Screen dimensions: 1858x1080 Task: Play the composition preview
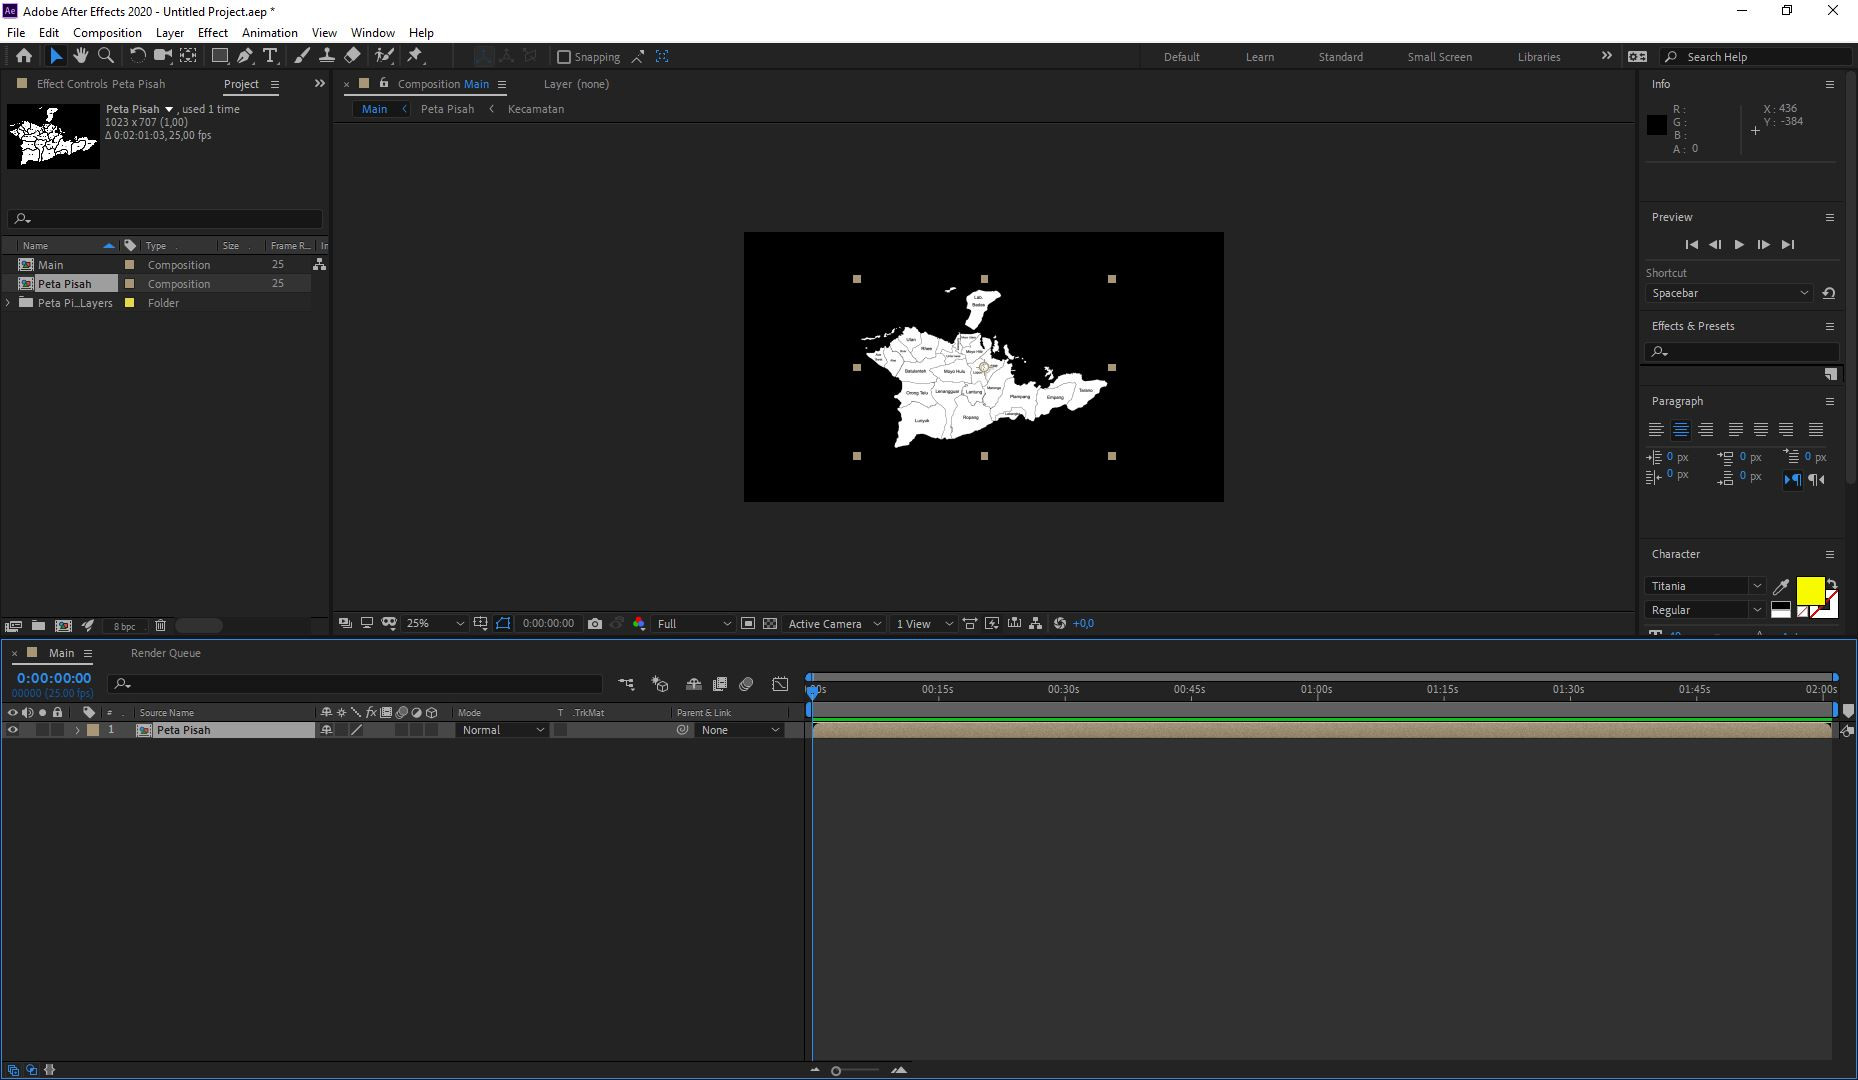[1739, 245]
